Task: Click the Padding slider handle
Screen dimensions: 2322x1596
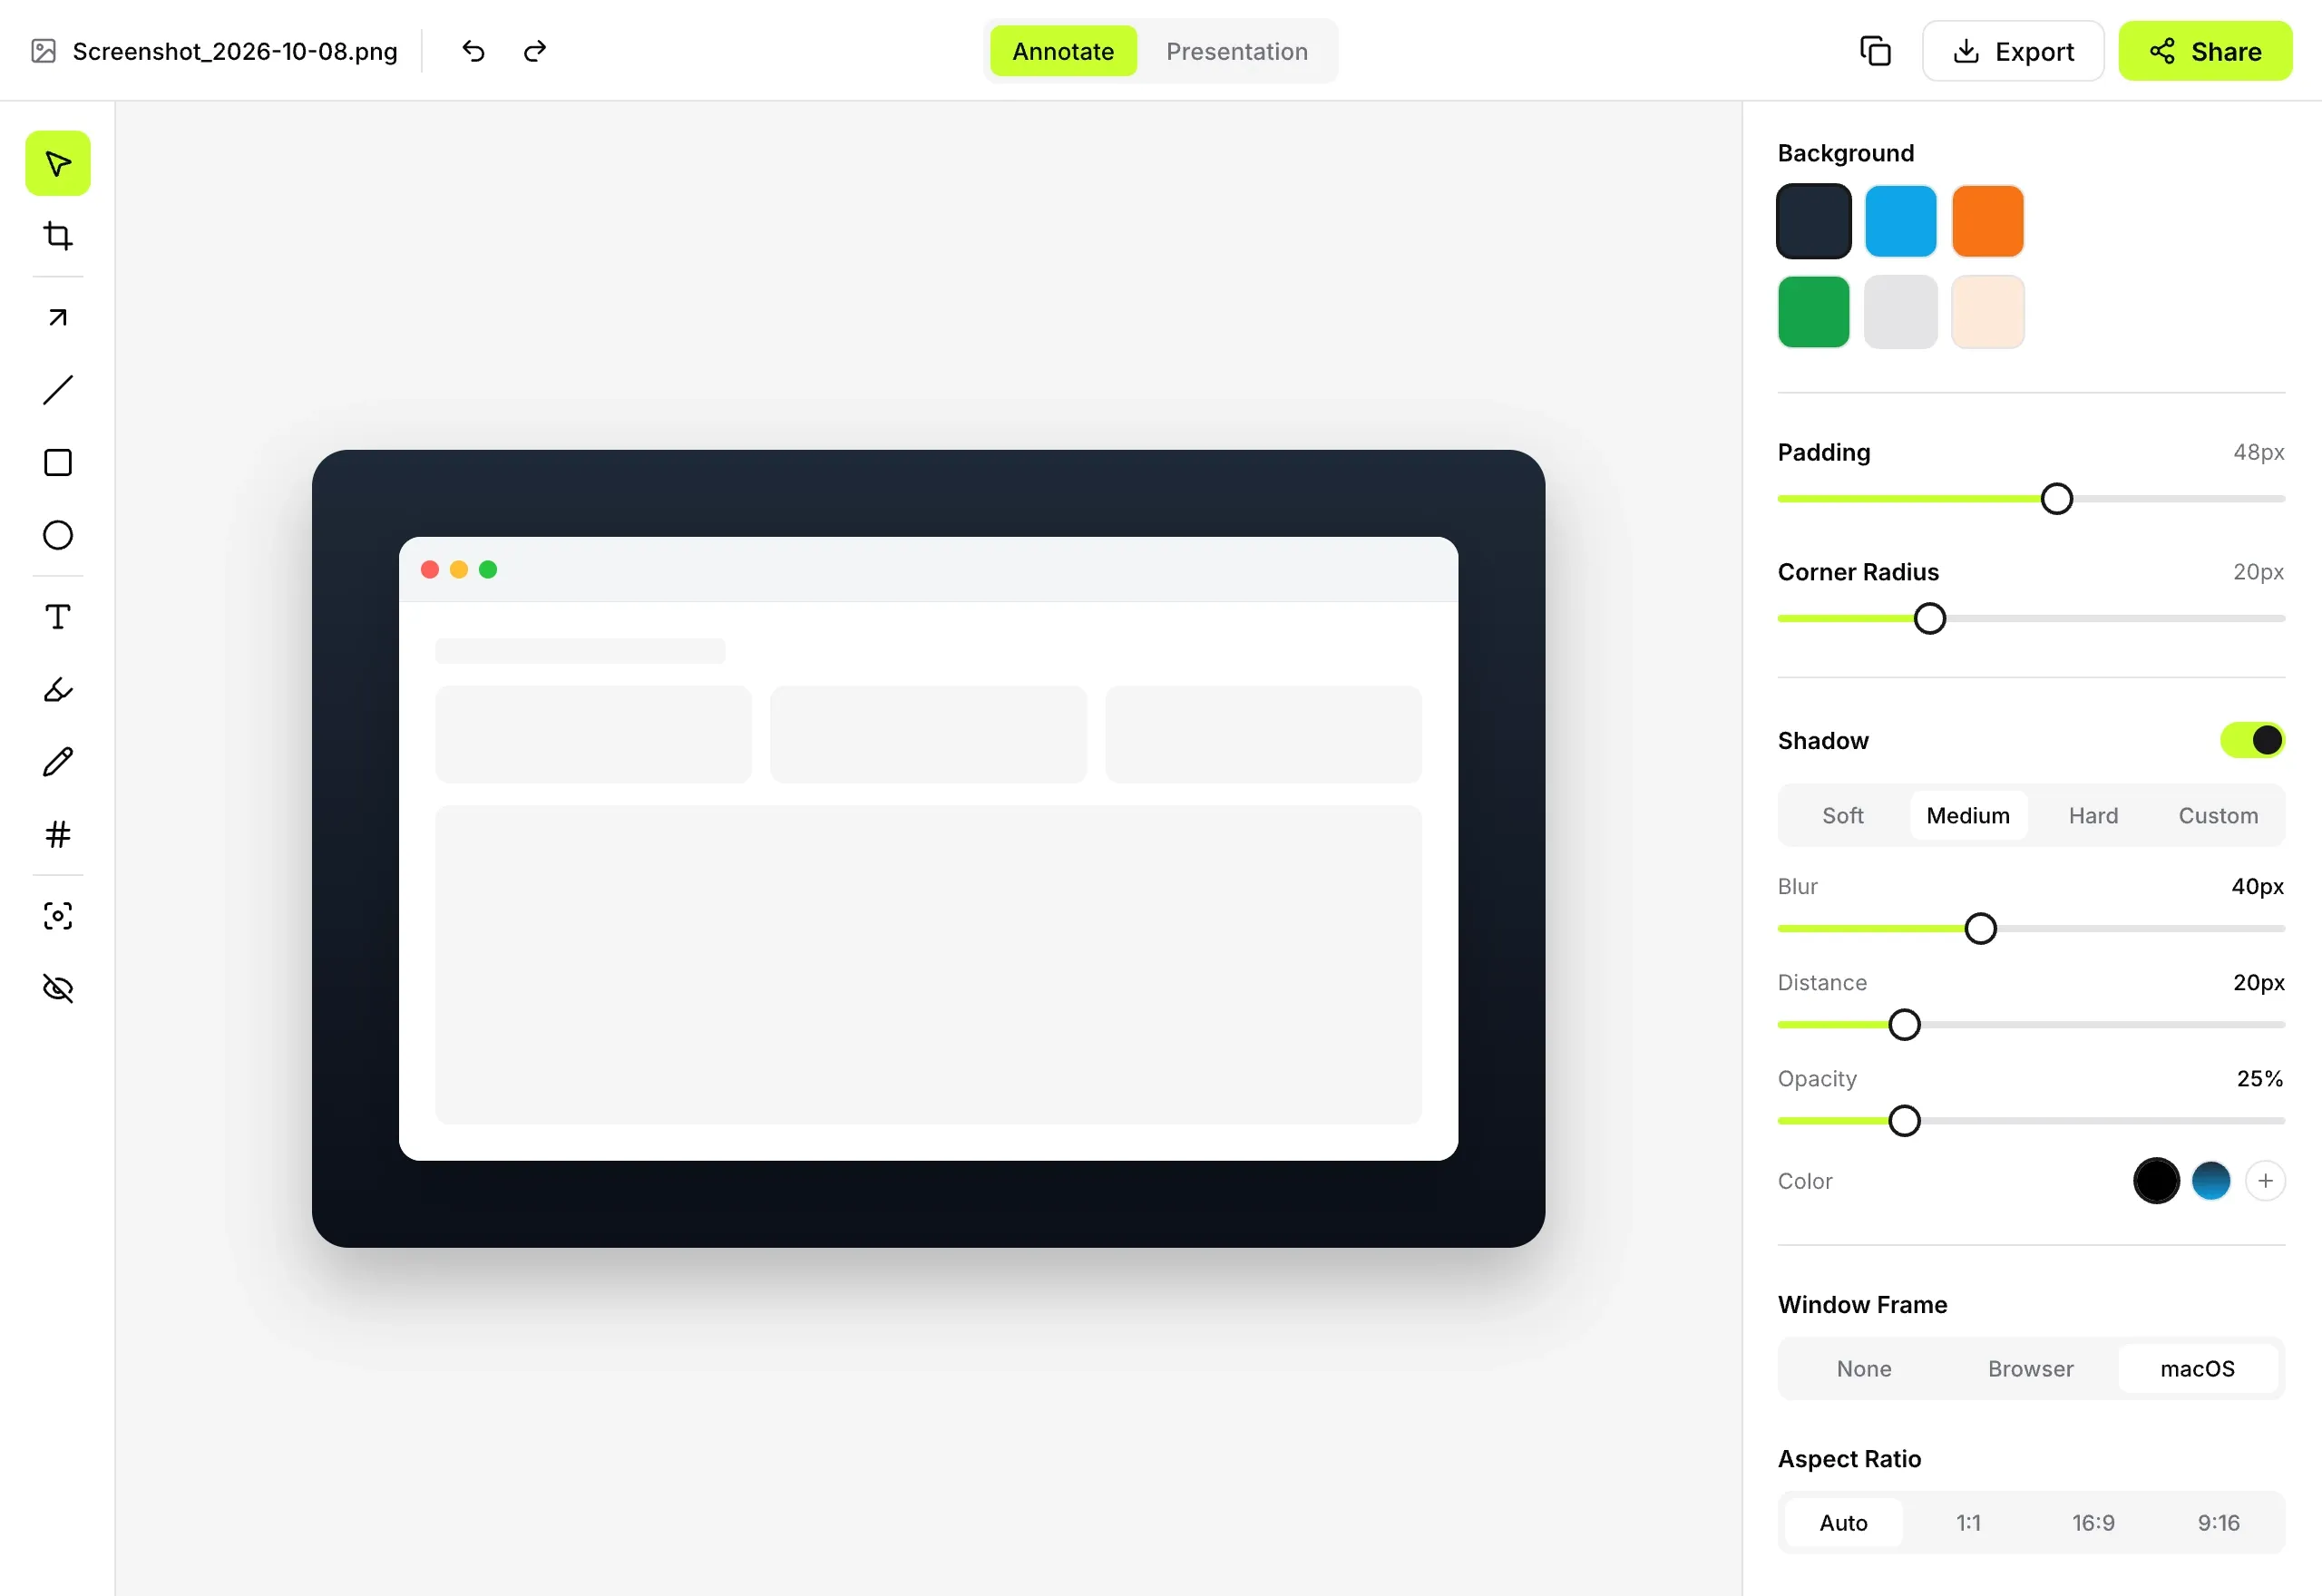Action: pyautogui.click(x=2056, y=499)
